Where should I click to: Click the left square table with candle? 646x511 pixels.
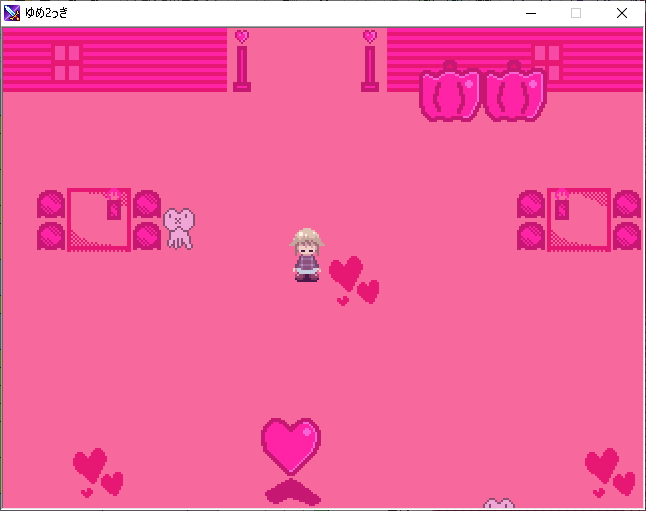pyautogui.click(x=99, y=219)
